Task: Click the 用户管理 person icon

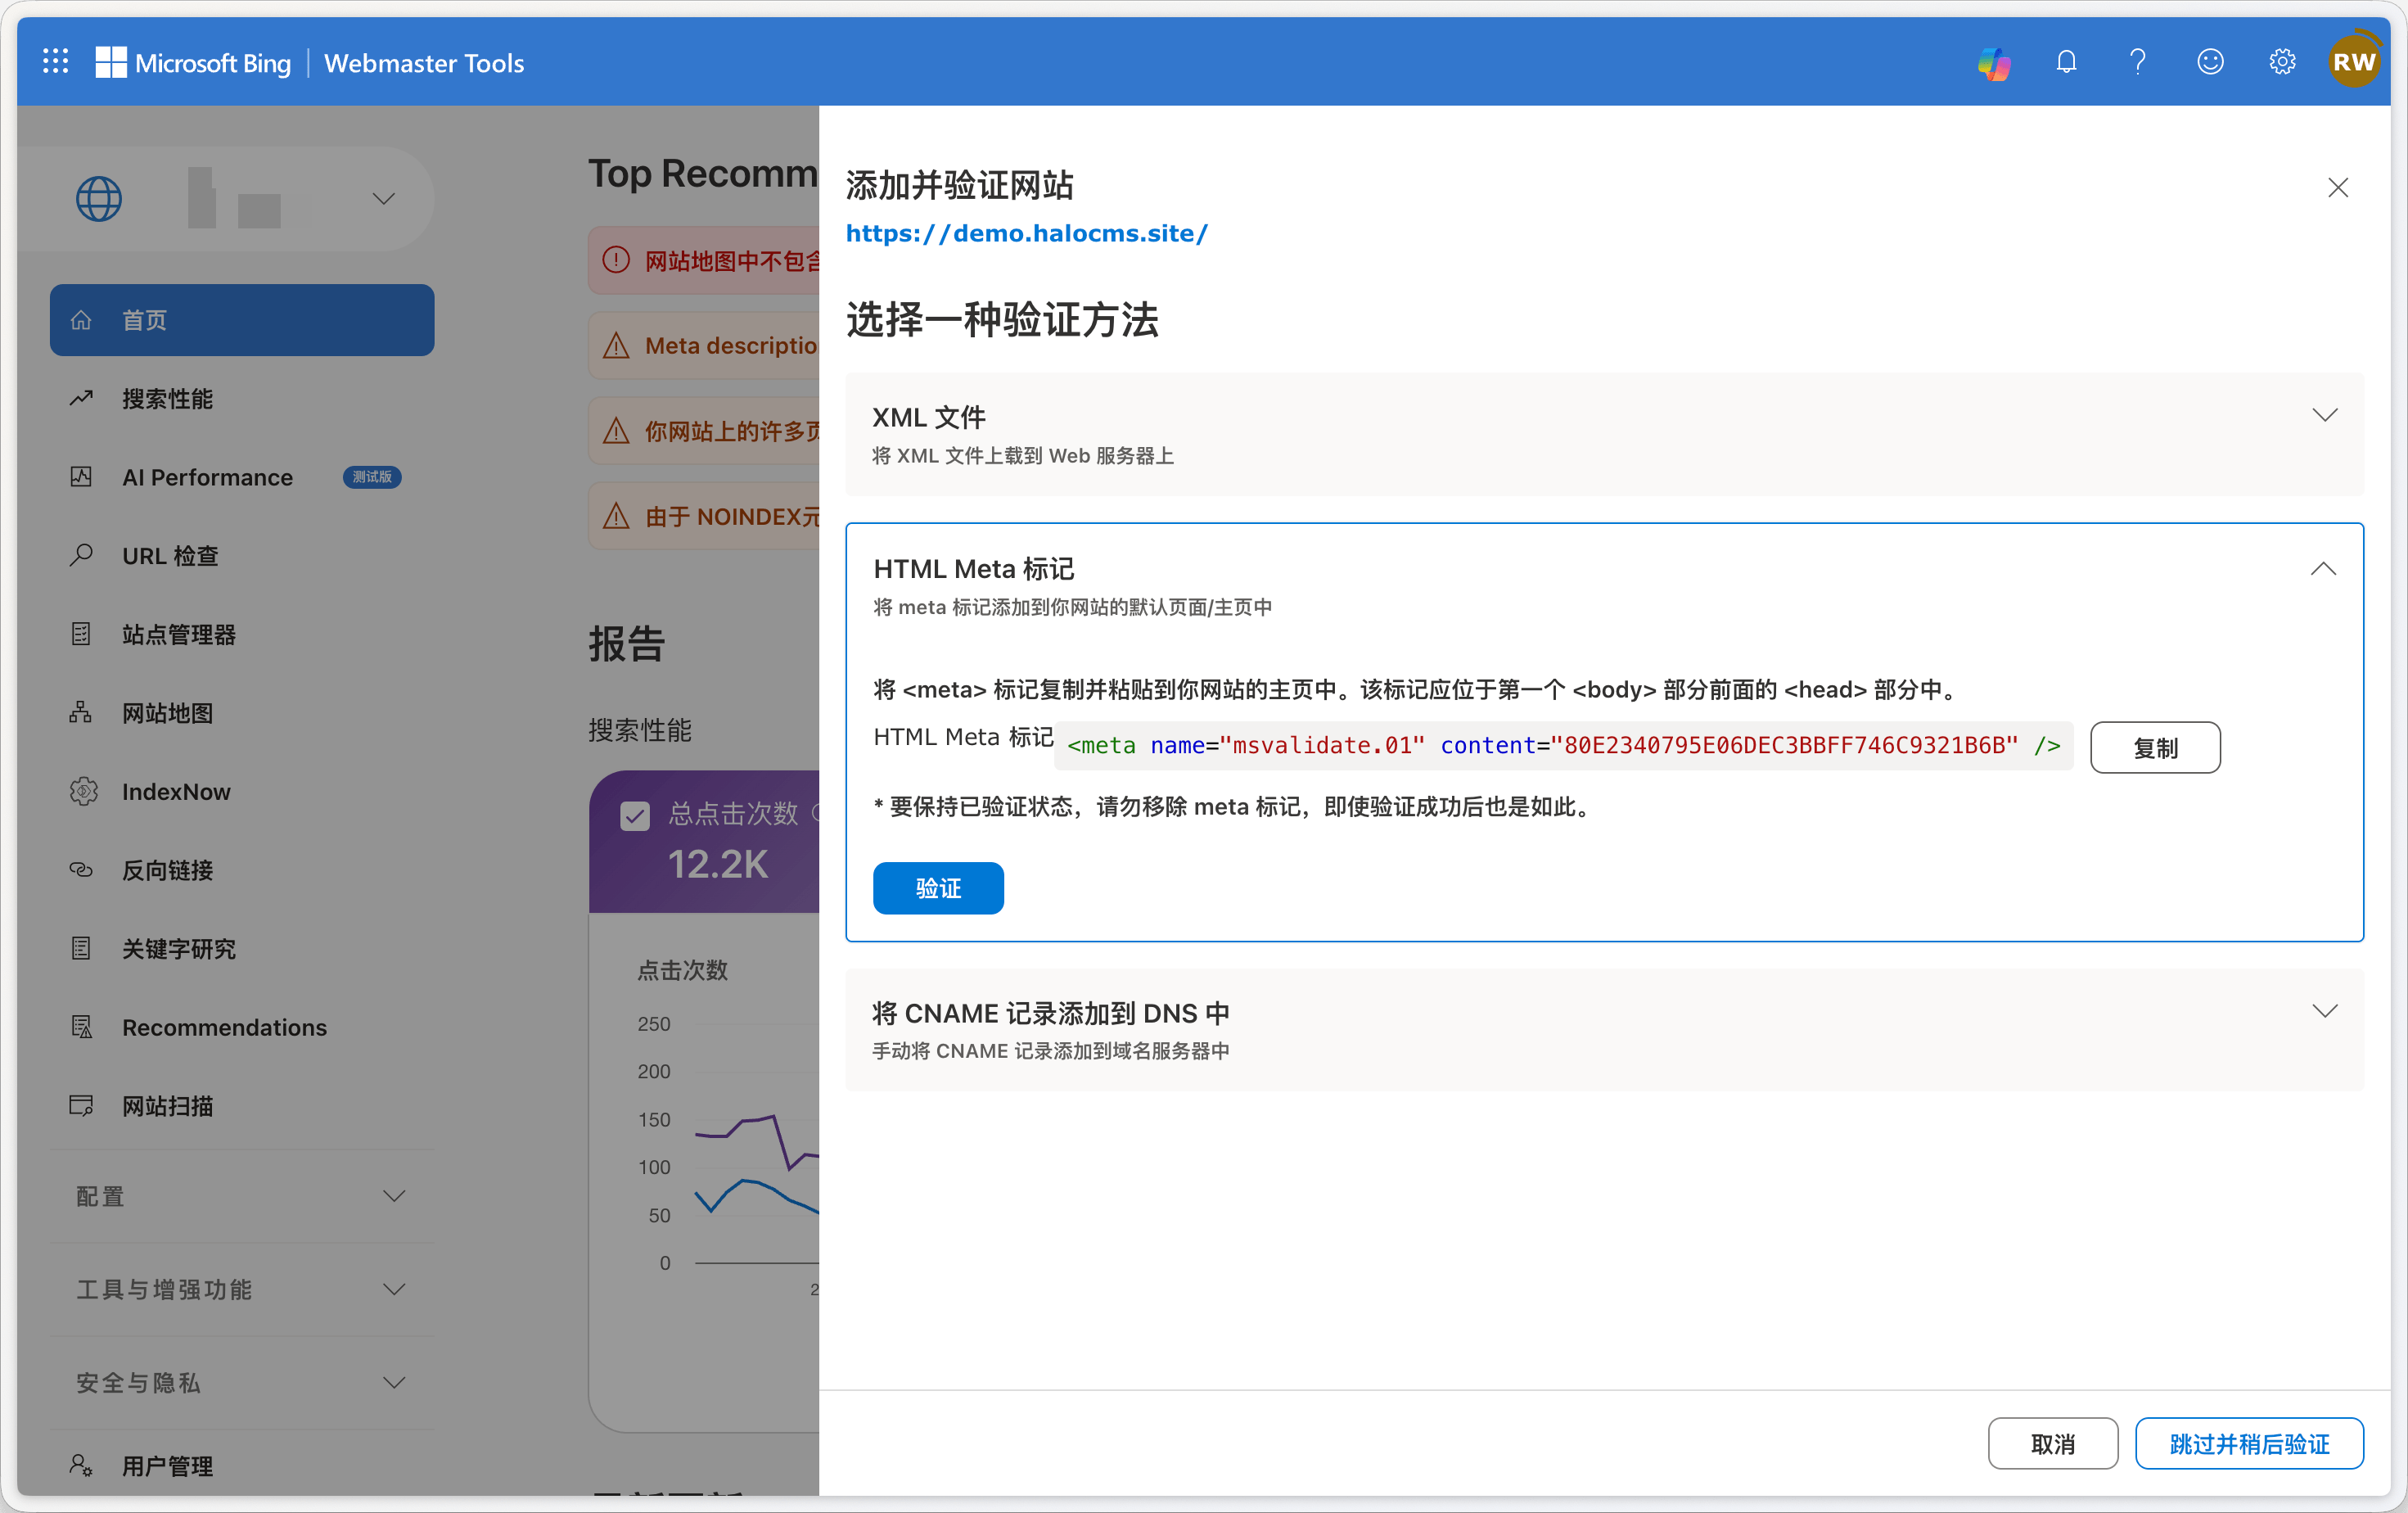Action: point(81,1465)
